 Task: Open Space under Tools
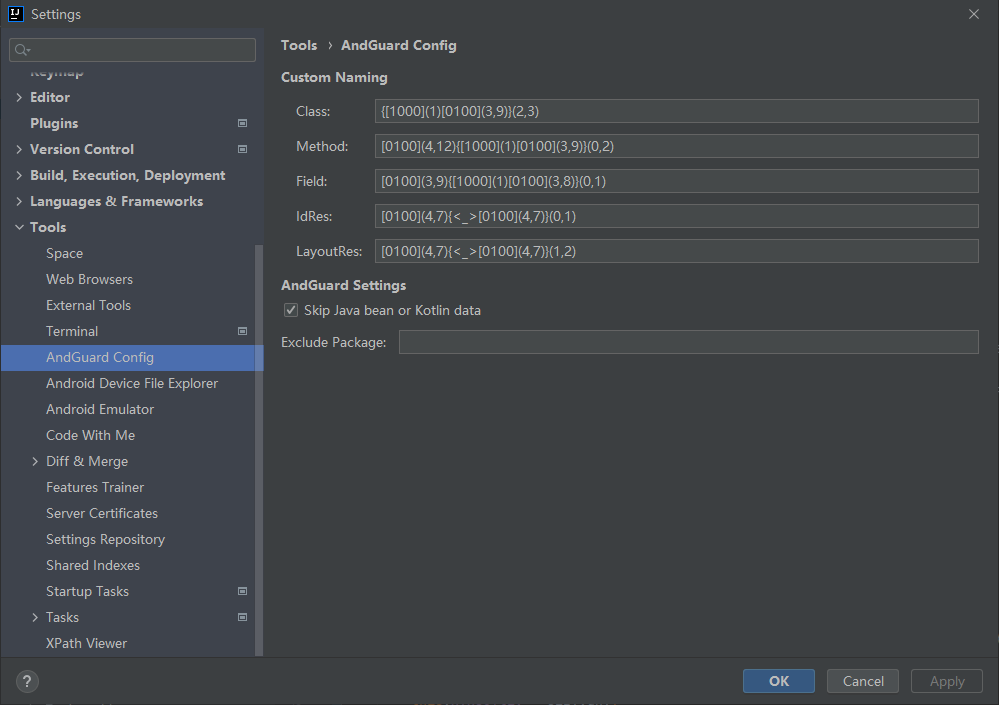[64, 253]
